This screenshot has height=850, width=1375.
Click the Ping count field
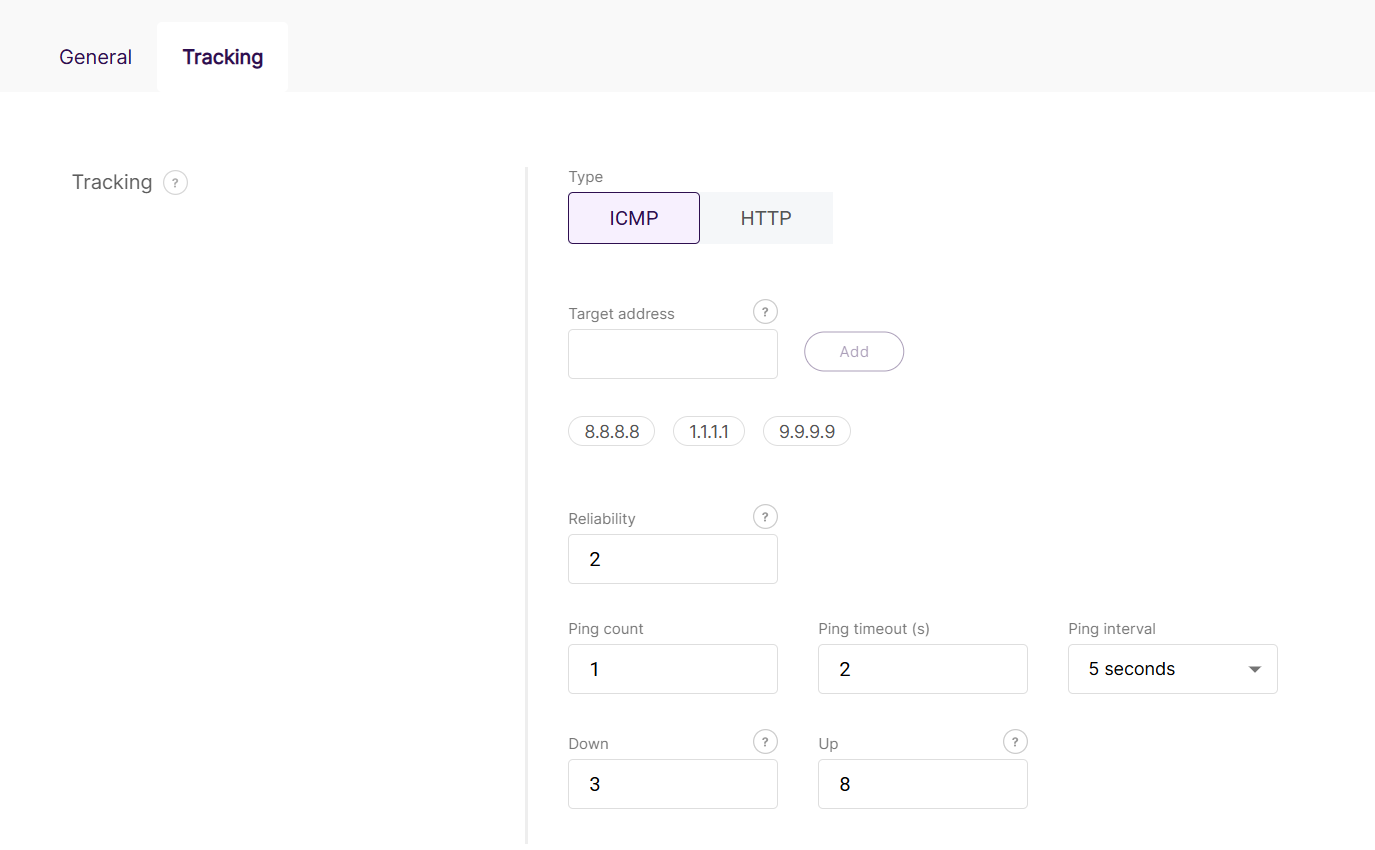pos(673,669)
